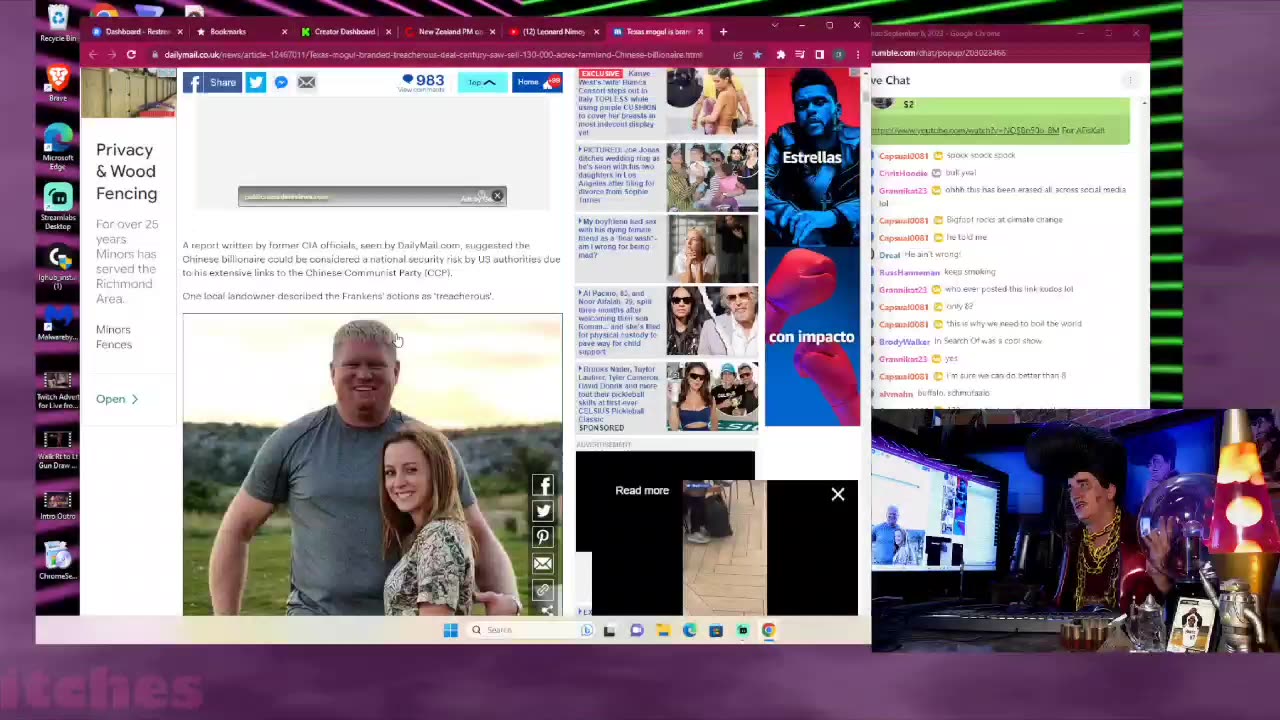1280x720 pixels.
Task: Open the Brooke Nader pickleball sponsored story
Action: [x=667, y=396]
